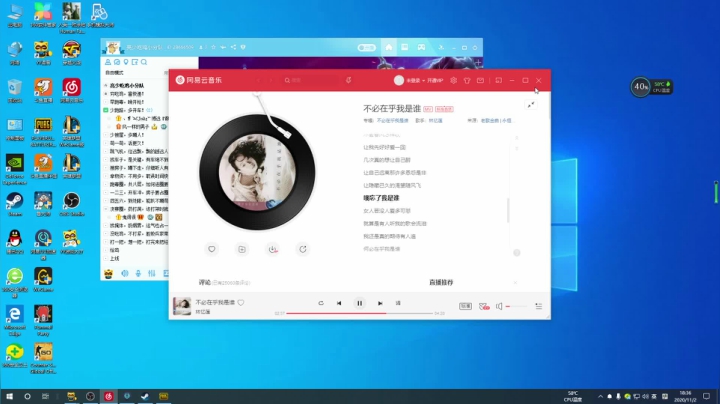Click the forward navigation arrow in NetEase Music

(x=270, y=80)
